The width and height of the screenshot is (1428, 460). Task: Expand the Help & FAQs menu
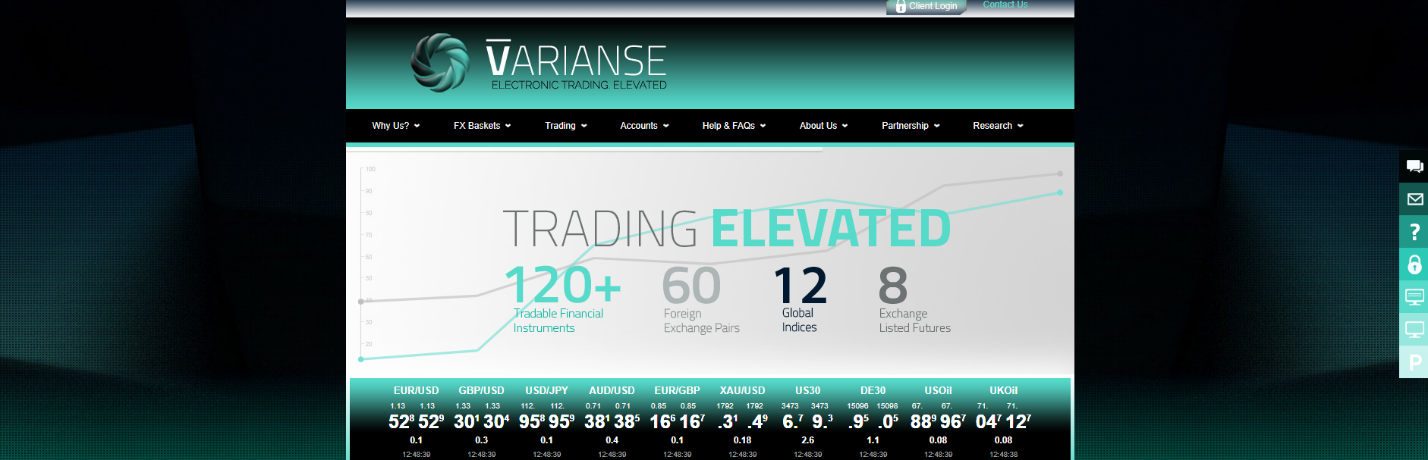[734, 126]
